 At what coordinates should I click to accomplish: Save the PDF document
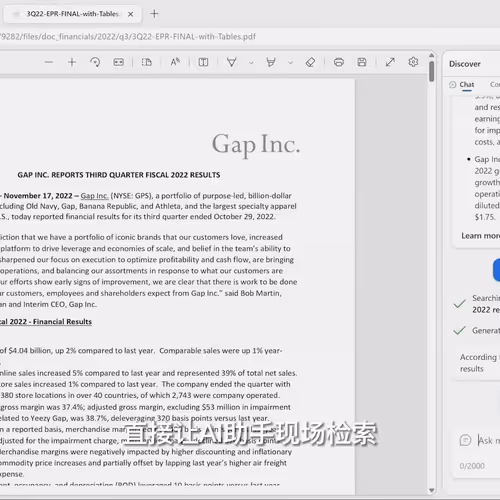(362, 62)
